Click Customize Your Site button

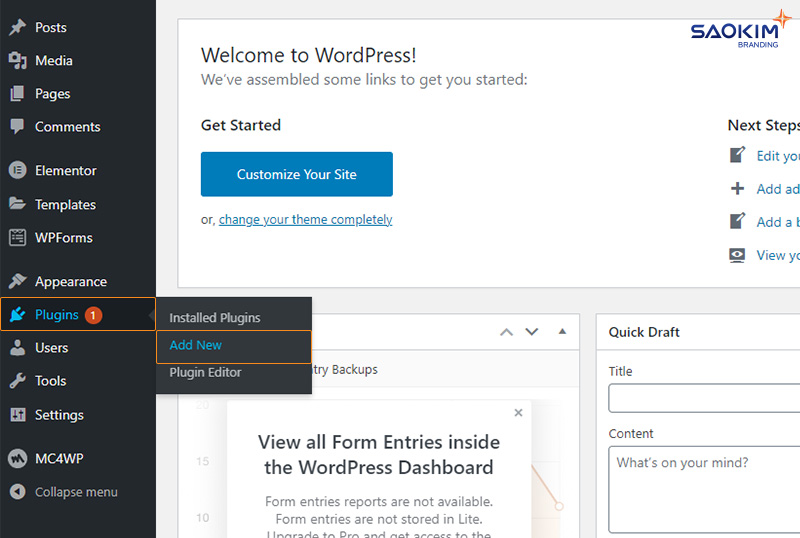[296, 174]
